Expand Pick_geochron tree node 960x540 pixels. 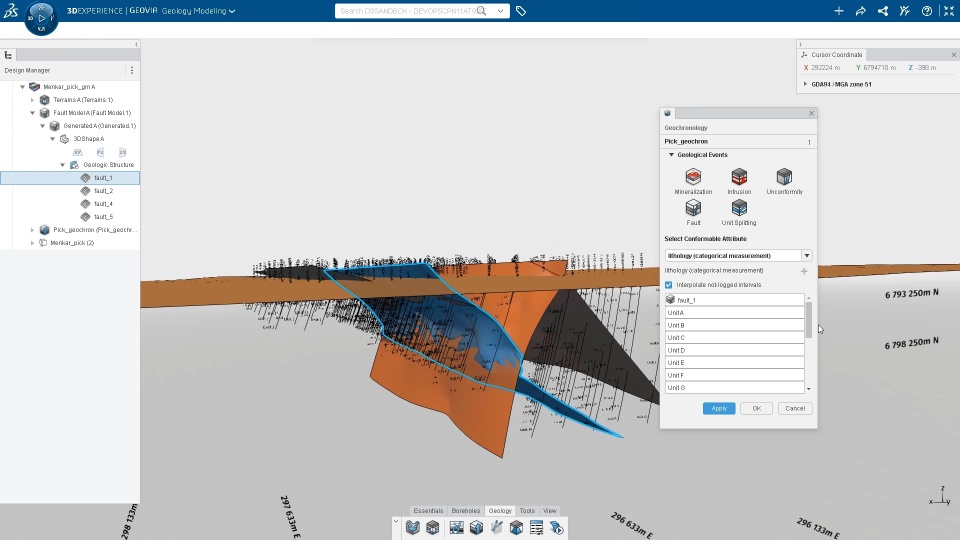click(x=32, y=230)
